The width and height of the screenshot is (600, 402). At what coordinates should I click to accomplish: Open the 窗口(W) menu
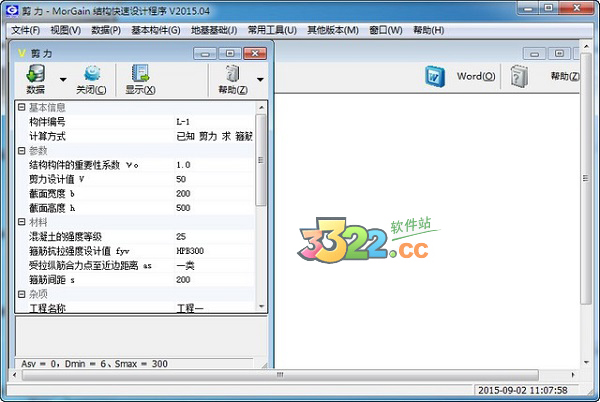click(386, 30)
